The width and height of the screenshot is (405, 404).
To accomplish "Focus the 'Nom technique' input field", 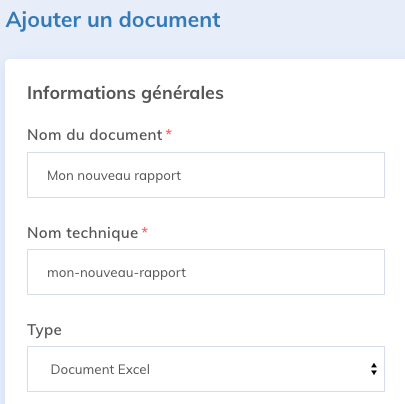I will click(206, 272).
